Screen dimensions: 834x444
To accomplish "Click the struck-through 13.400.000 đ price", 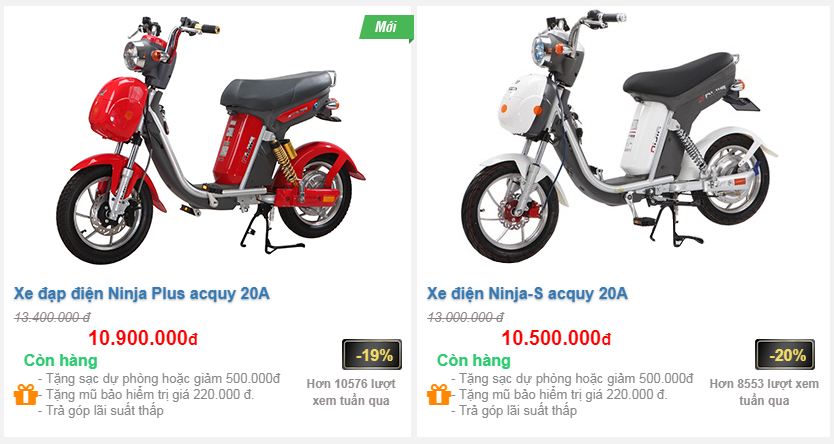I will [x=52, y=317].
